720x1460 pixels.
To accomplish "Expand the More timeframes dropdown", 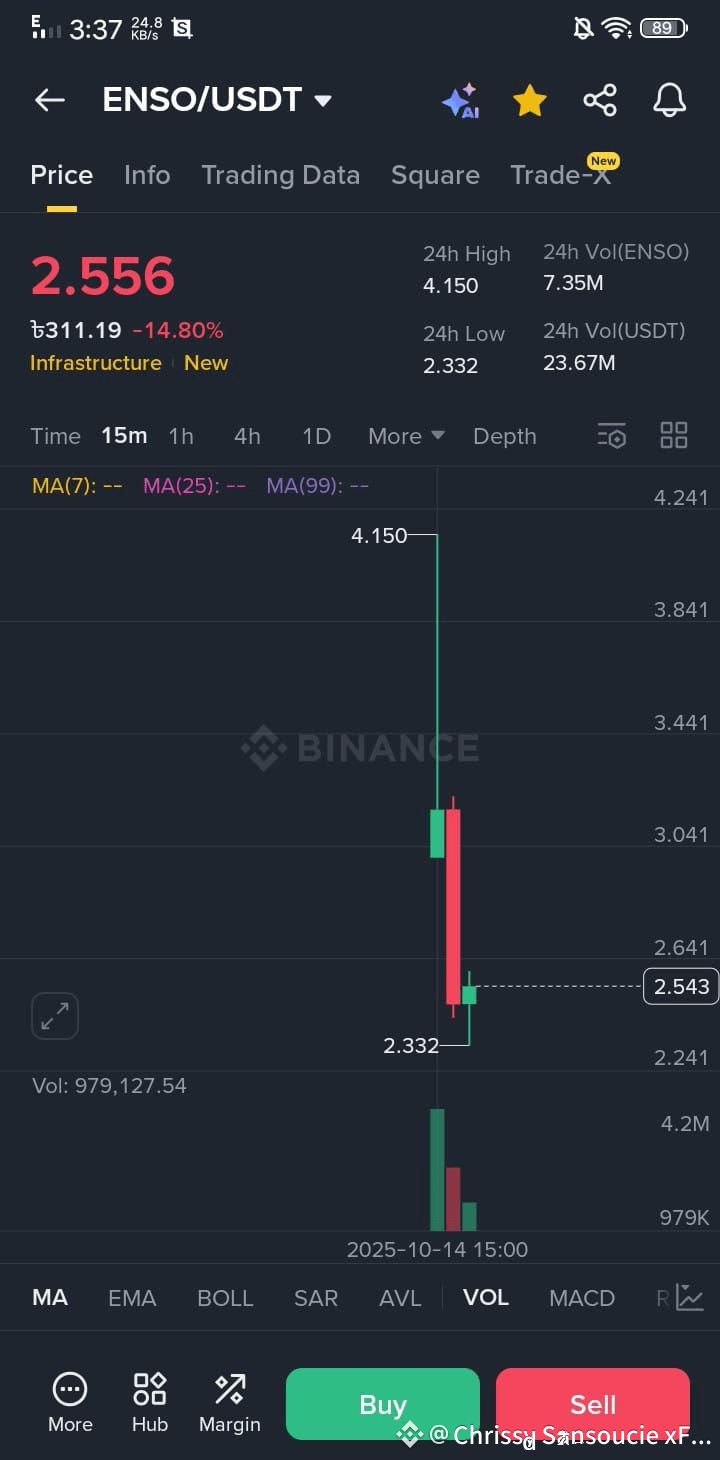I will [x=406, y=436].
